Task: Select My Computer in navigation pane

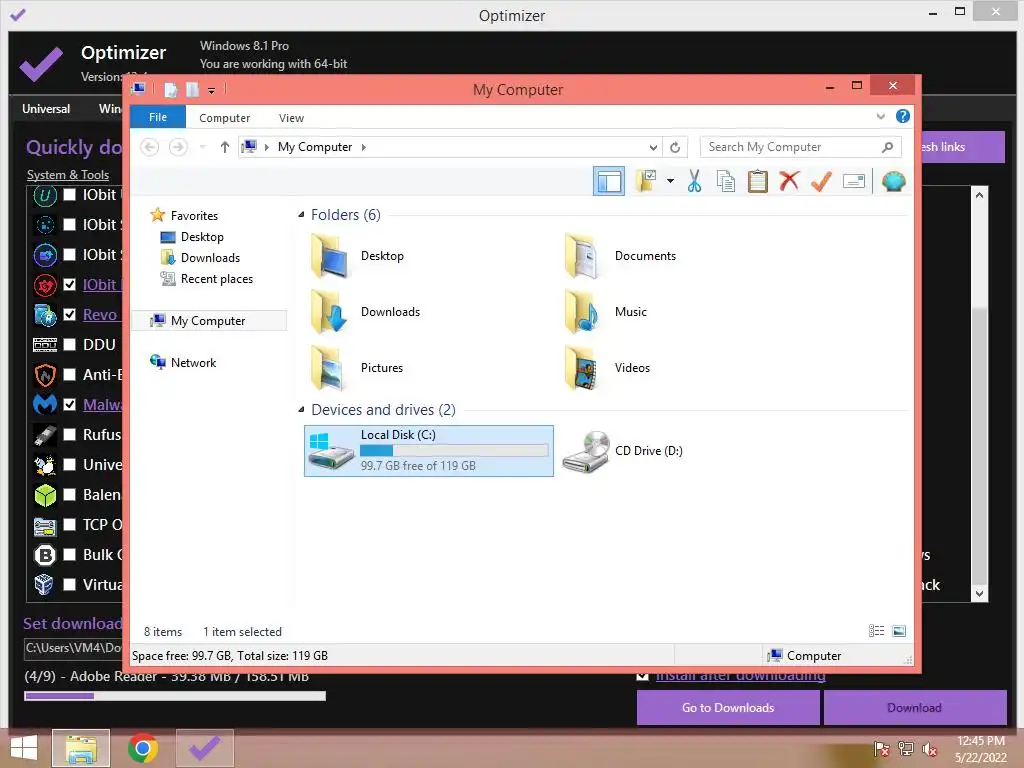Action: point(208,321)
